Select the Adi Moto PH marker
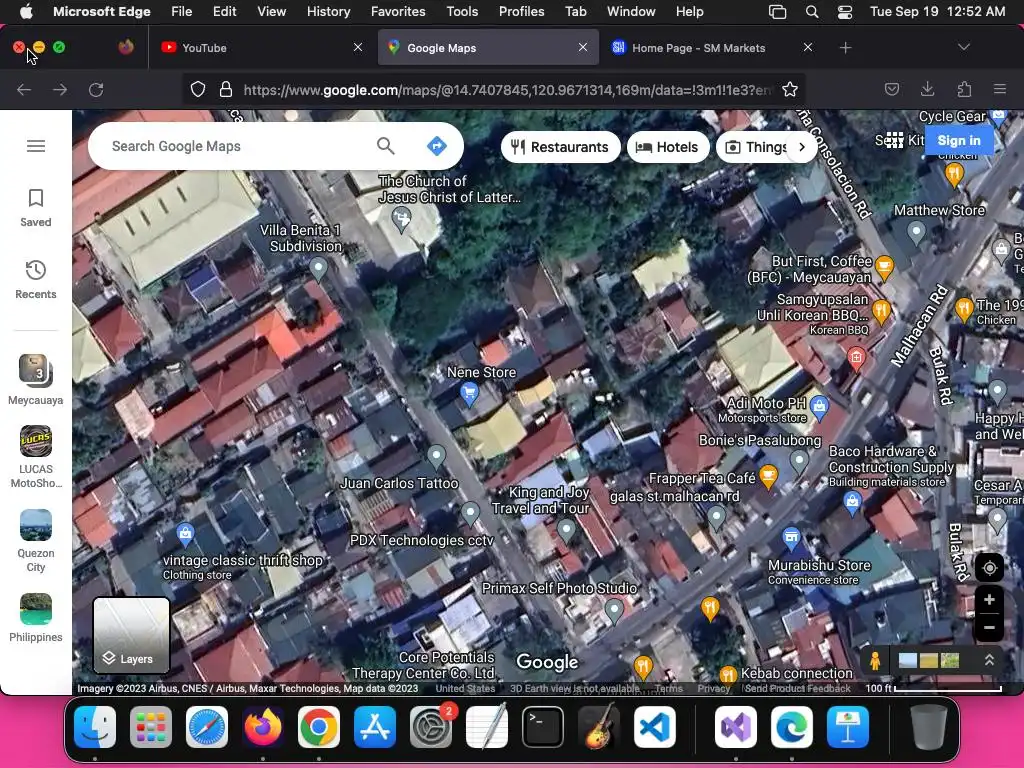 pos(819,407)
